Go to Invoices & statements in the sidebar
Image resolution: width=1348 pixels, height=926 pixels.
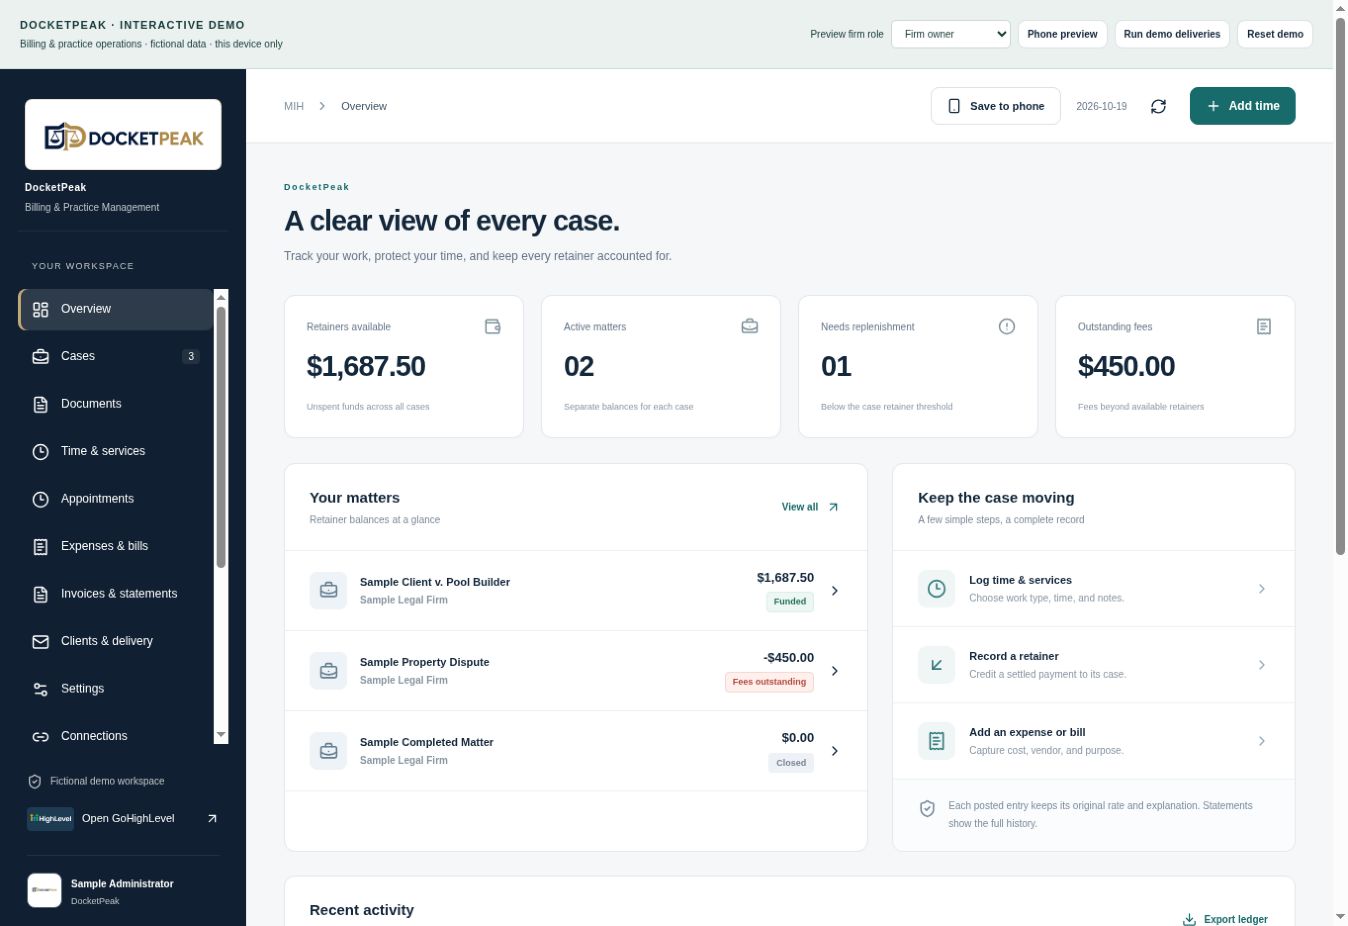[x=116, y=594]
